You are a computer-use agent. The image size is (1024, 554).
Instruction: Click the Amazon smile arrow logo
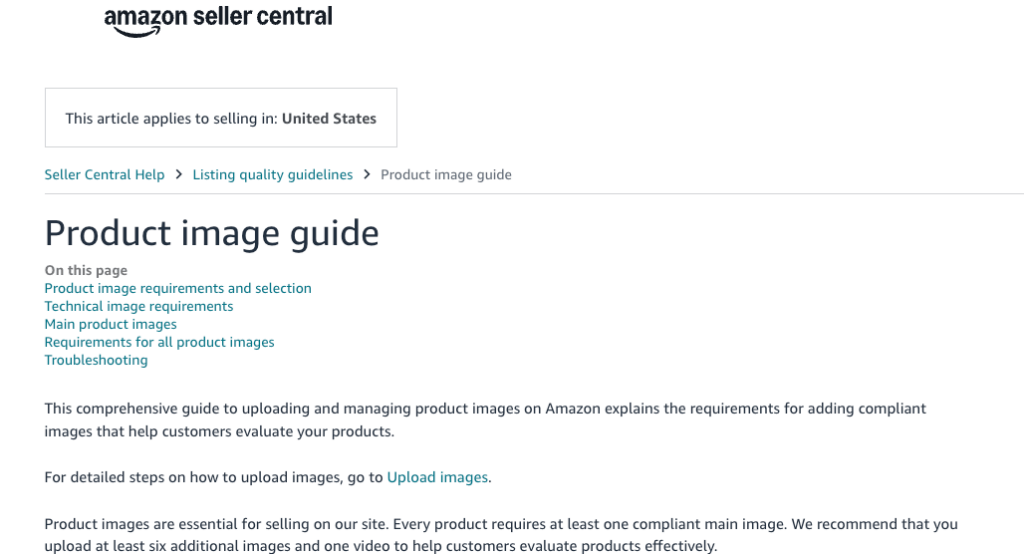pos(137,32)
